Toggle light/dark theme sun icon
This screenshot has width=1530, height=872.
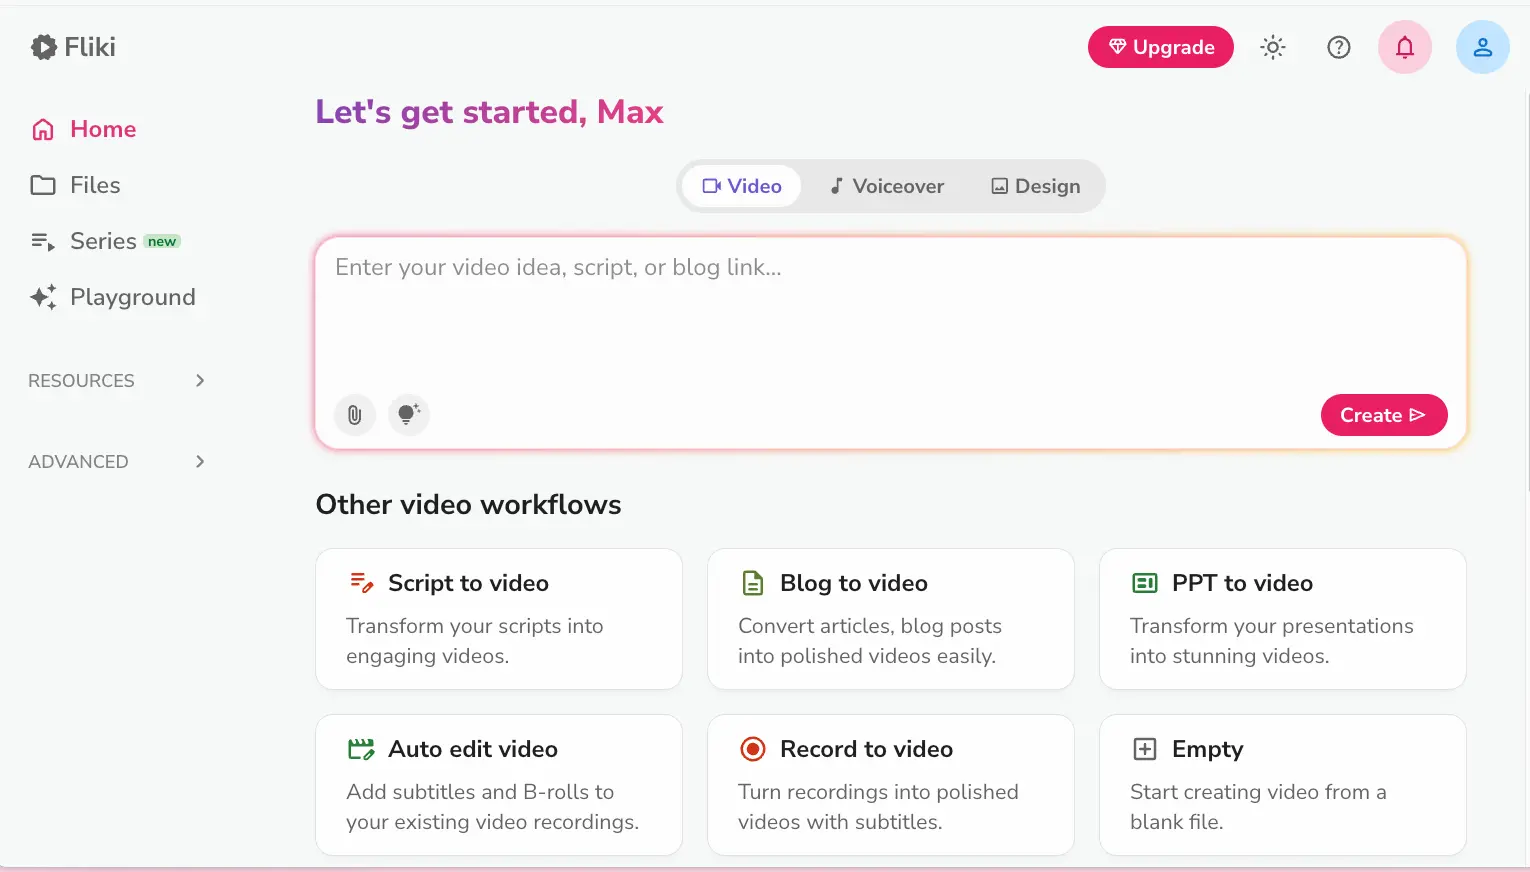pos(1272,47)
